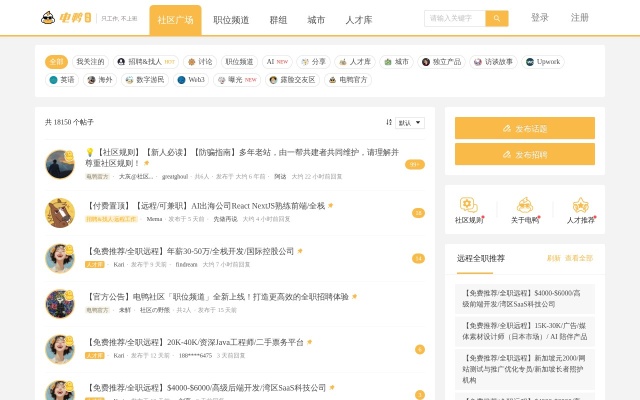Select the 全部 category filter
640x400 pixels.
click(x=57, y=61)
